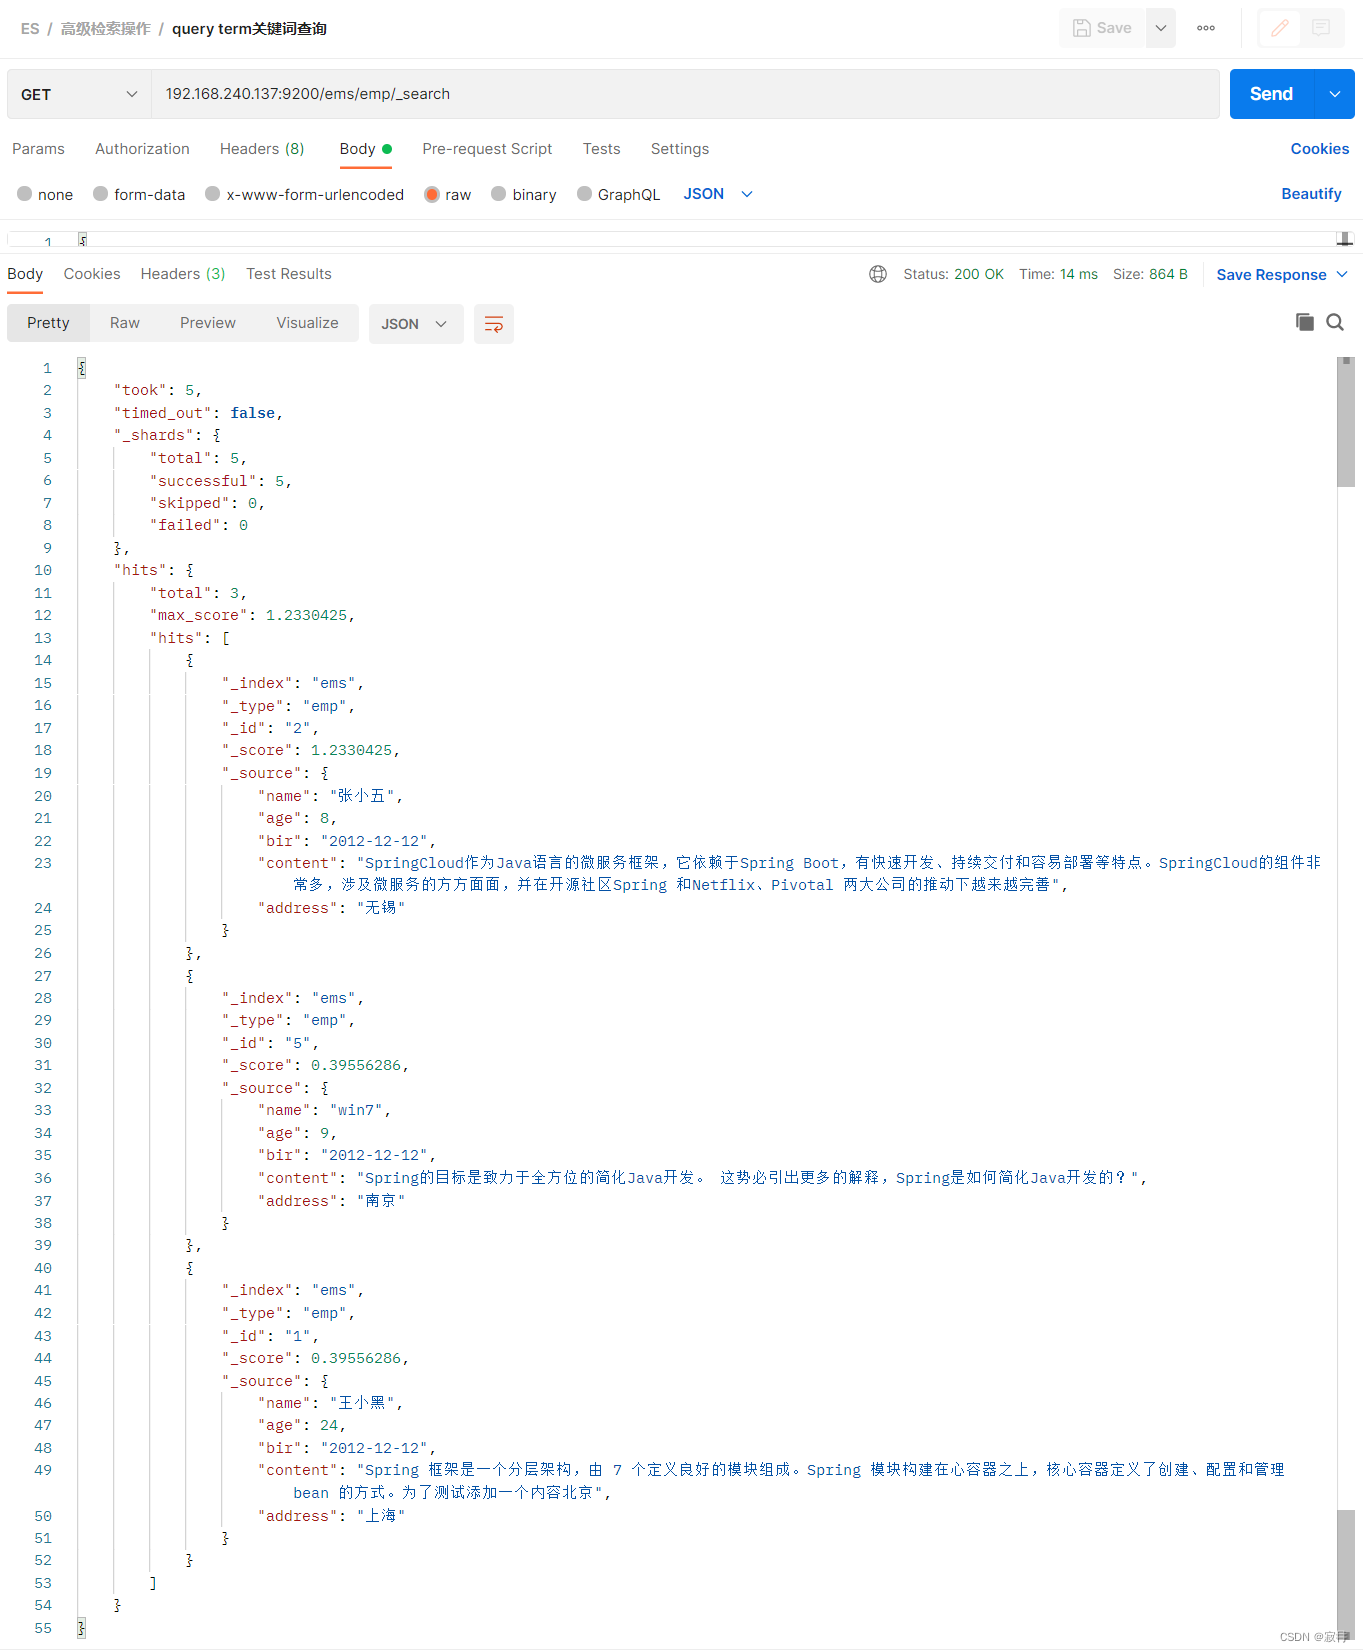This screenshot has height=1652, width=1363.
Task: Copy the response with the copy icon
Action: pos(1304,322)
